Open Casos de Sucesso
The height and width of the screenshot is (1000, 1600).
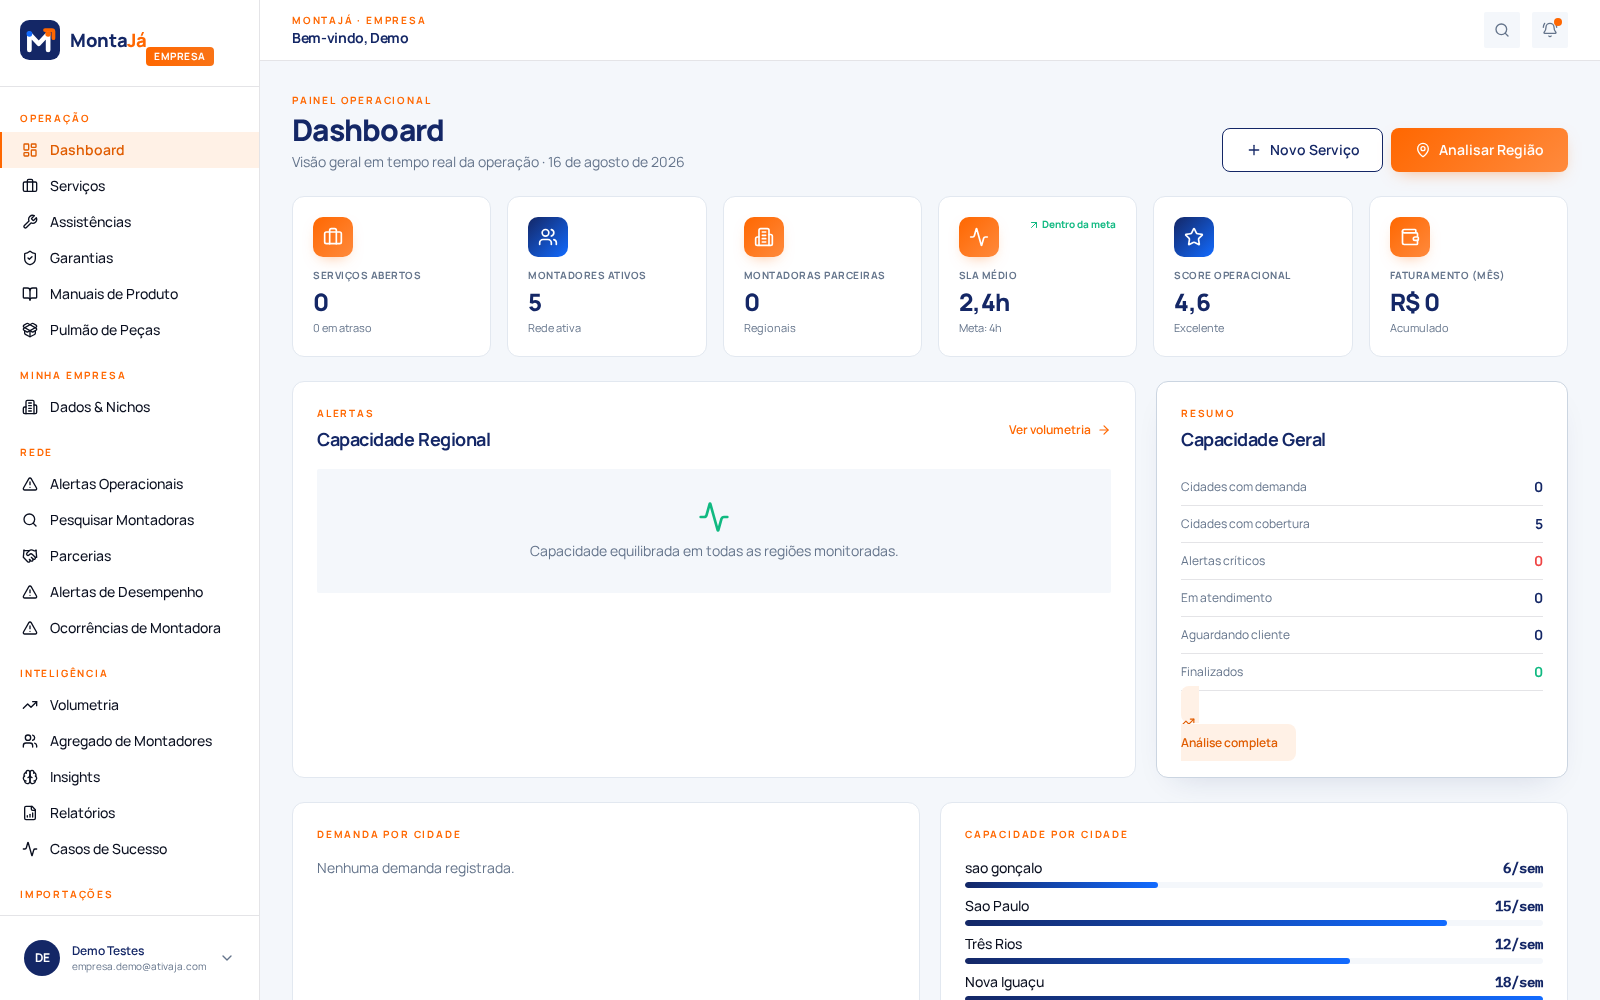130,849
